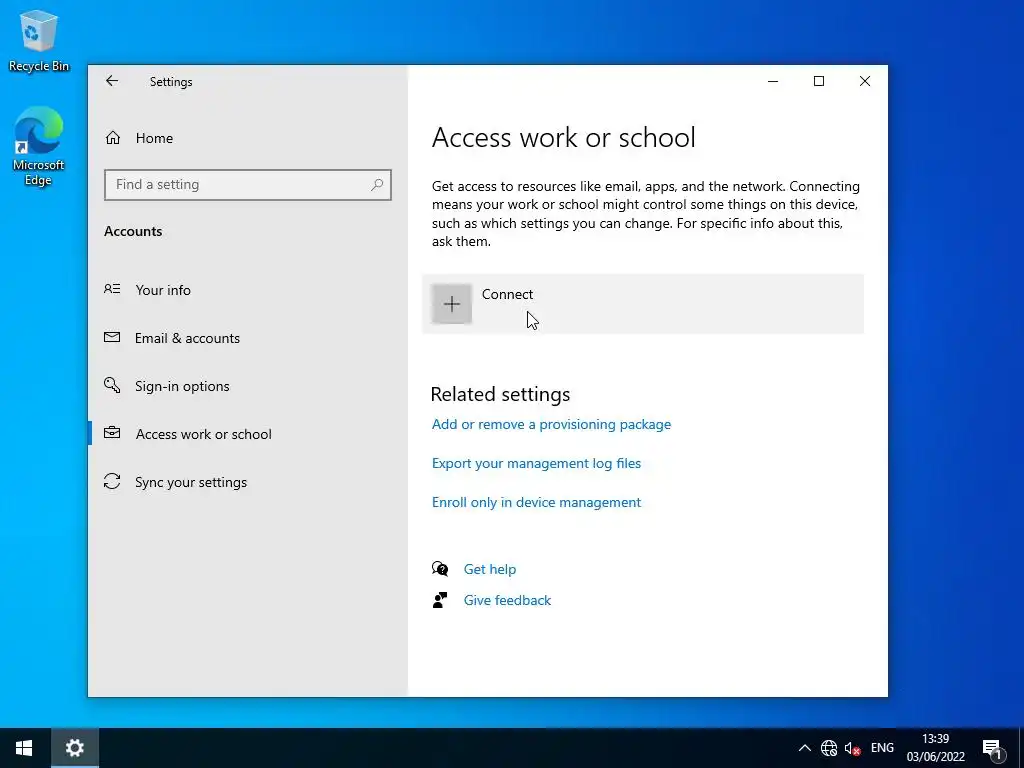Open the Recycle Bin desktop icon
The image size is (1024, 768).
[39, 41]
